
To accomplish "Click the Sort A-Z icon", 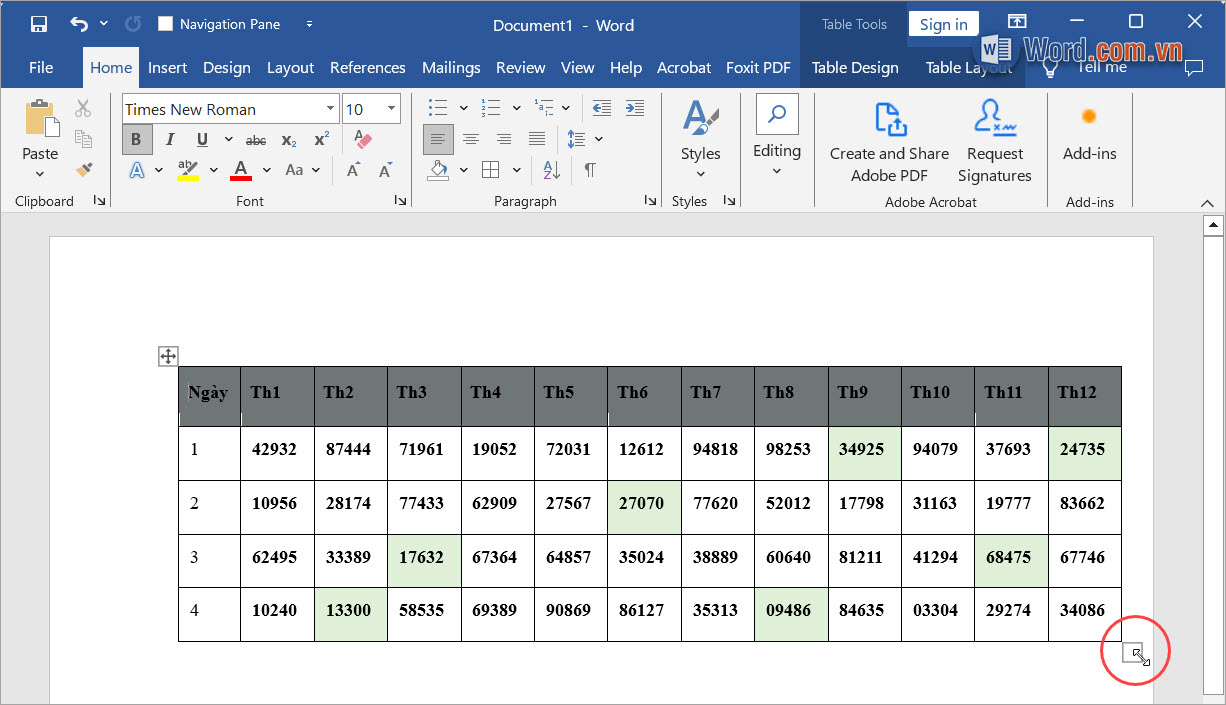I will (551, 170).
